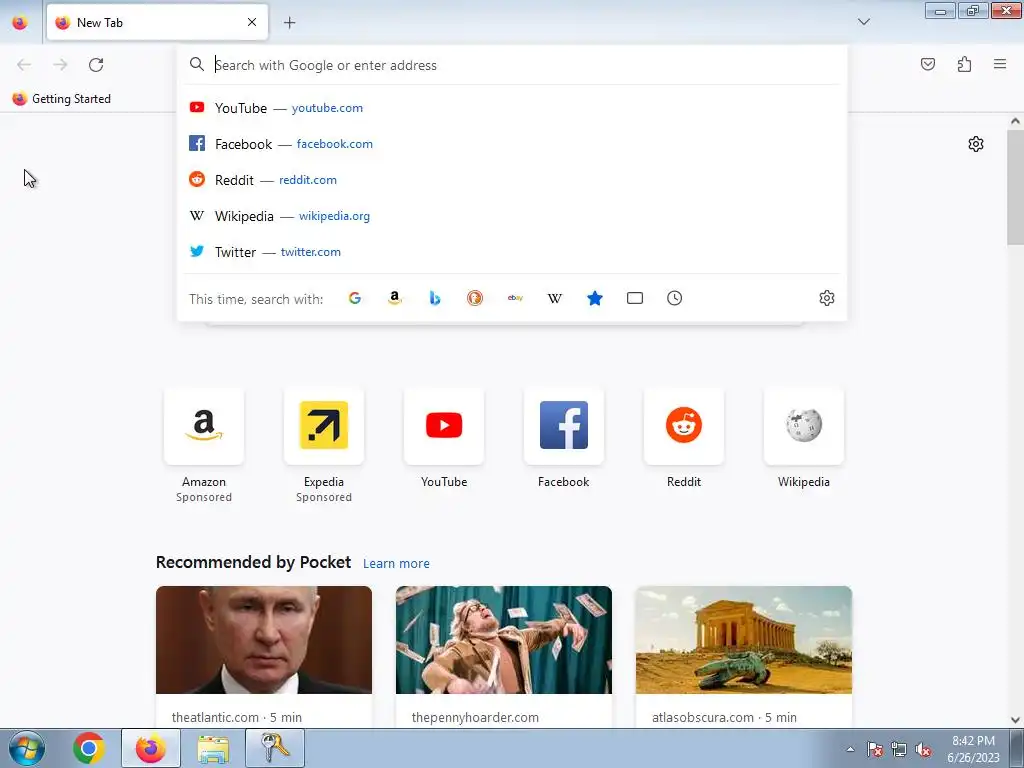
Task: Click scrollbar down arrow
Action: pos(1015,720)
